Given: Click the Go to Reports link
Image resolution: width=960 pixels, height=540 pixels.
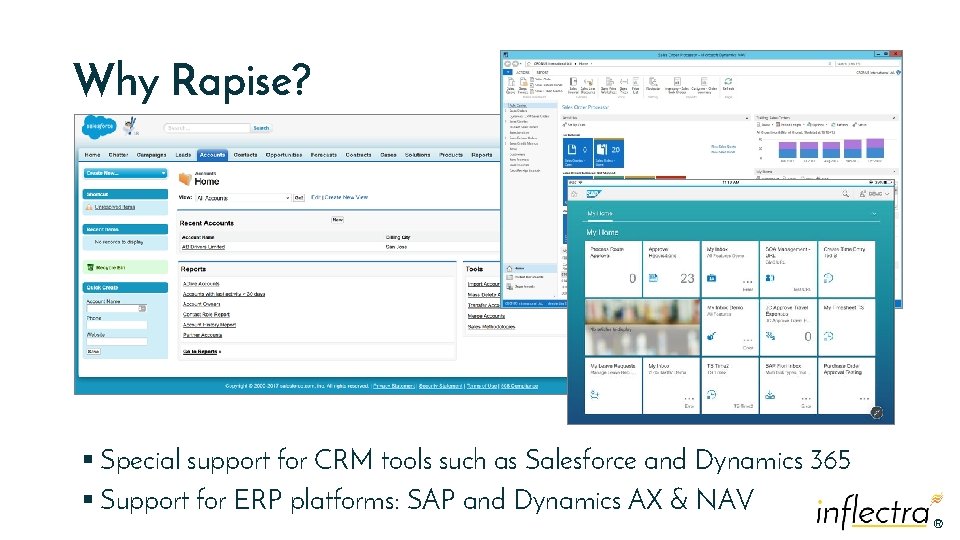Looking at the screenshot, I should click(202, 351).
